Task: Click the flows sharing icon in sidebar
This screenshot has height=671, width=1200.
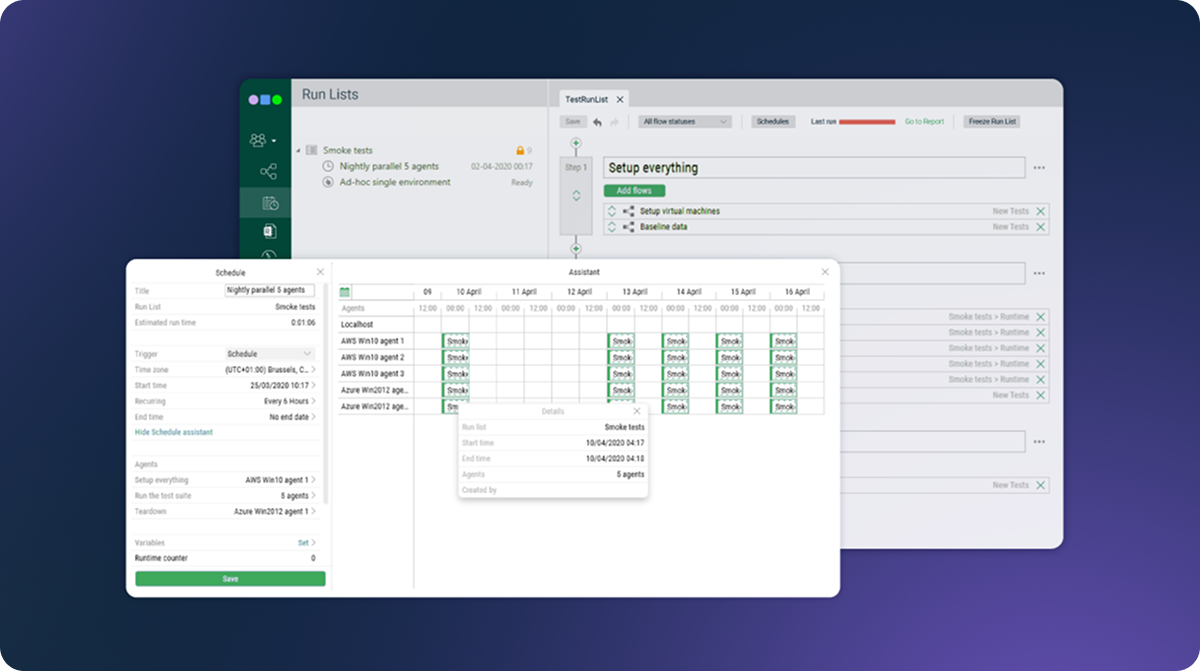Action: click(267, 172)
